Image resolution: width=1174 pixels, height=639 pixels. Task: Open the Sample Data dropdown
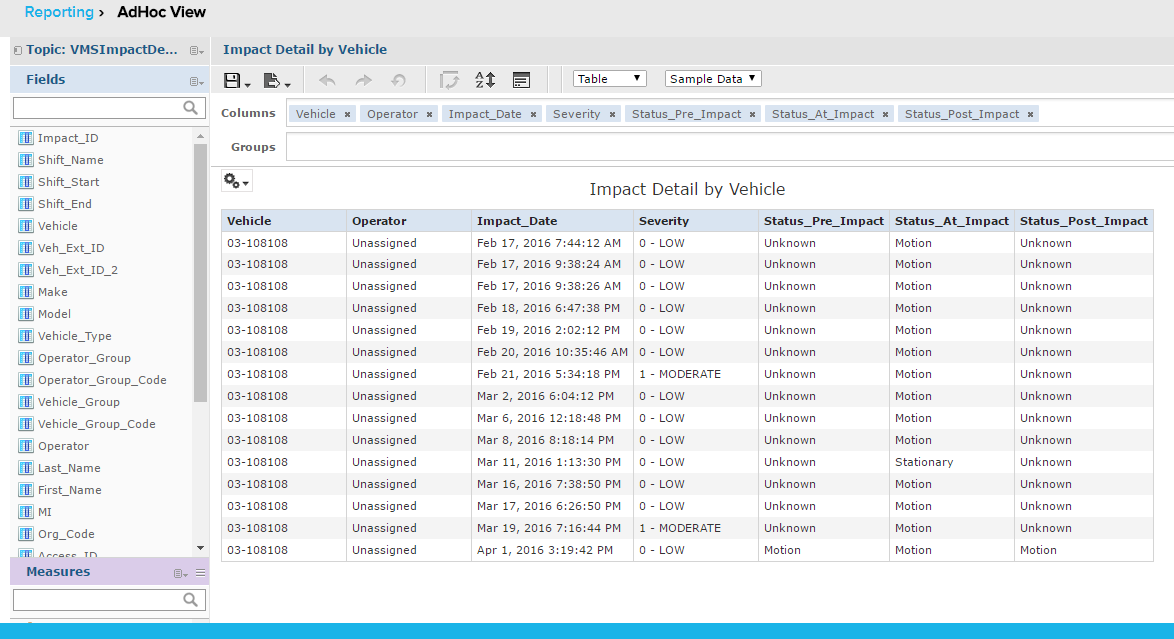[712, 79]
